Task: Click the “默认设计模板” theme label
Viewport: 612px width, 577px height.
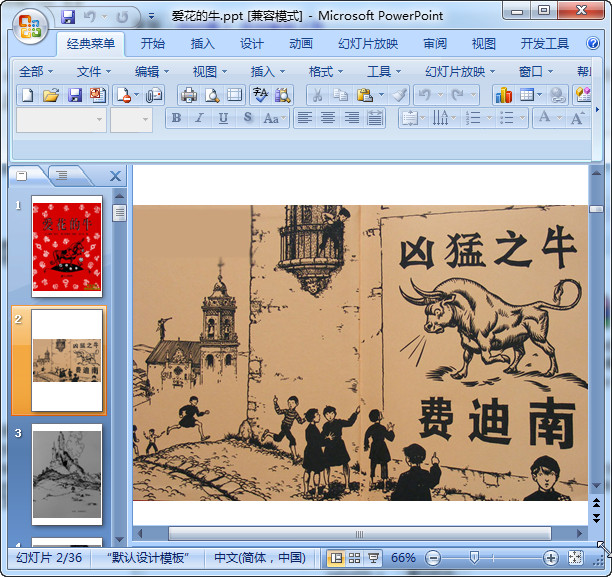Action: (x=148, y=558)
